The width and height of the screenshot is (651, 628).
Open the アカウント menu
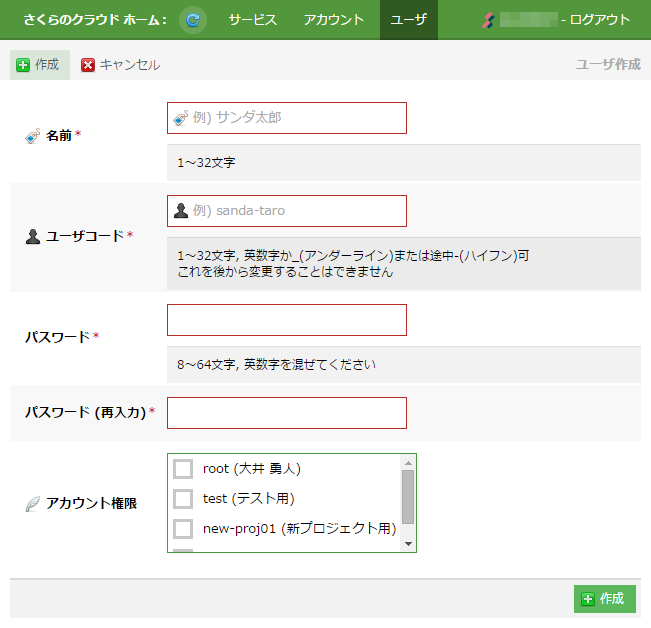click(x=334, y=20)
